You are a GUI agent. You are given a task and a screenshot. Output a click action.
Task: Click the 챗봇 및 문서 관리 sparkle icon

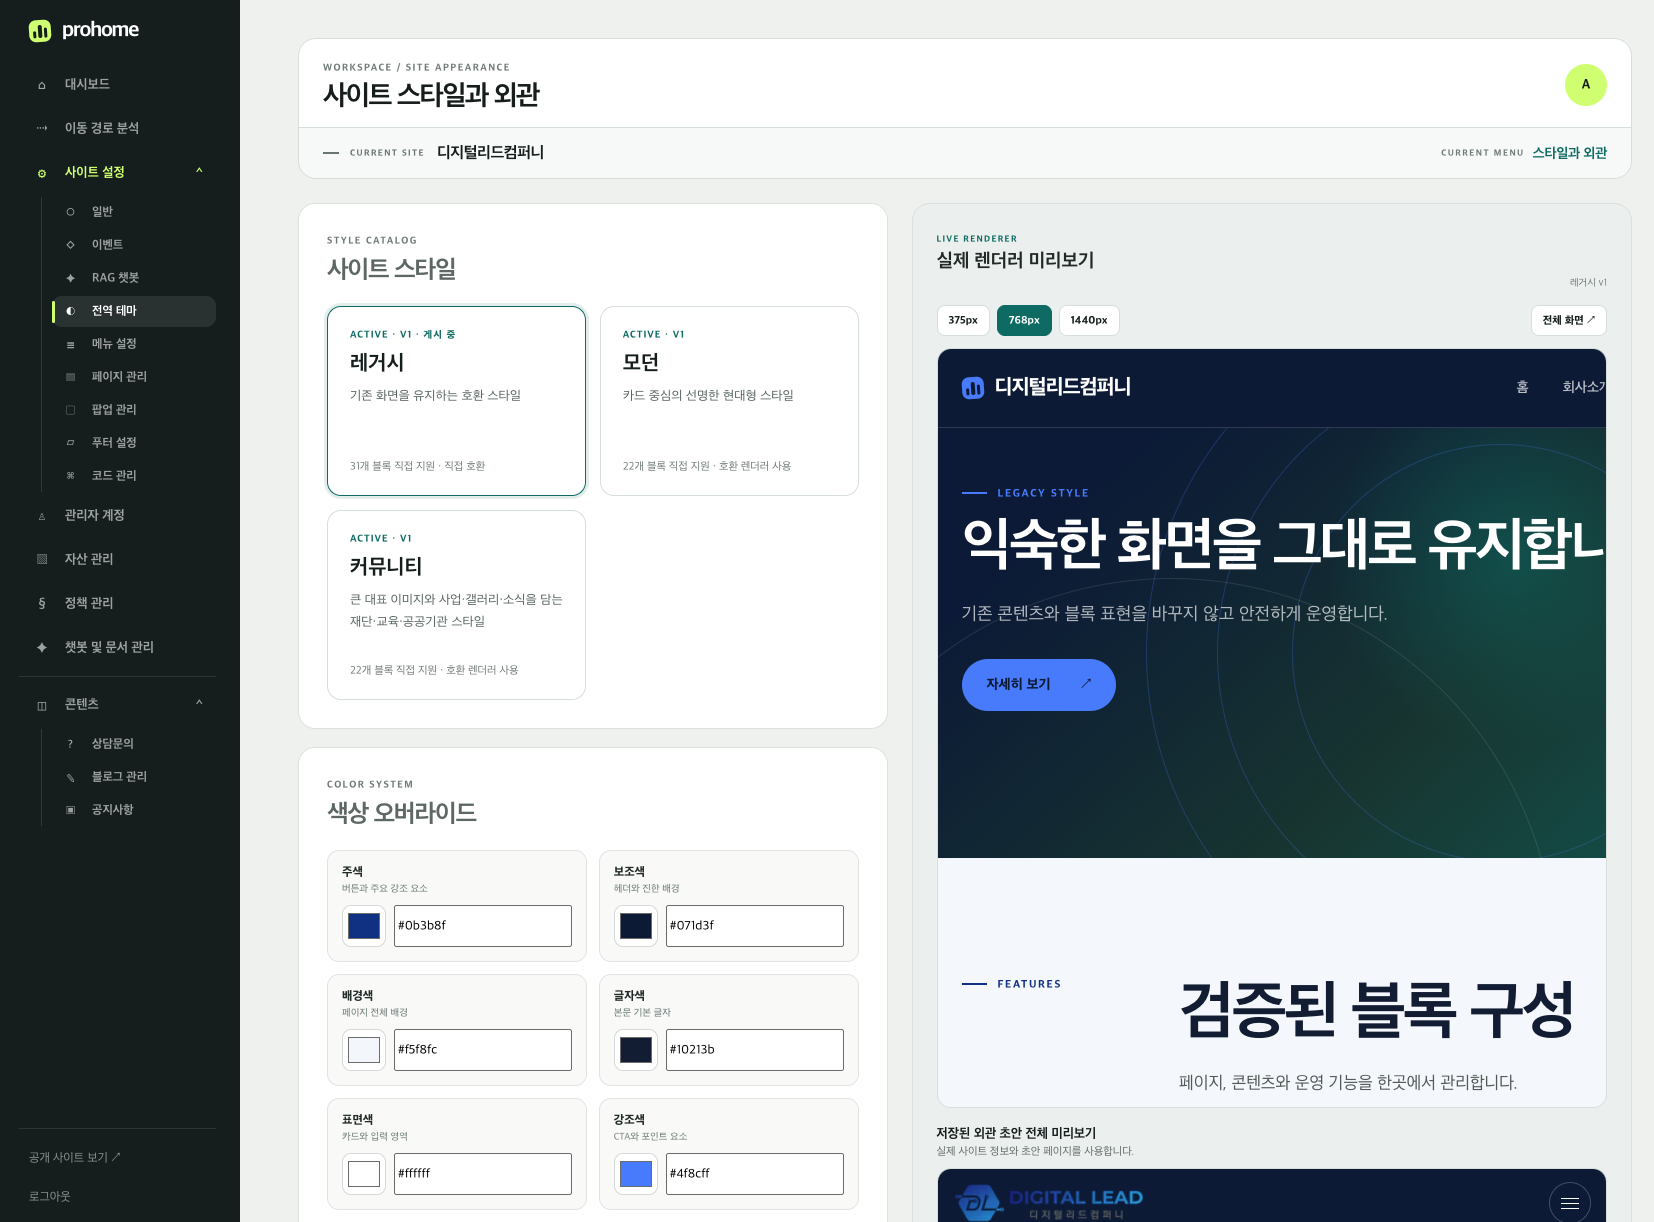(42, 647)
